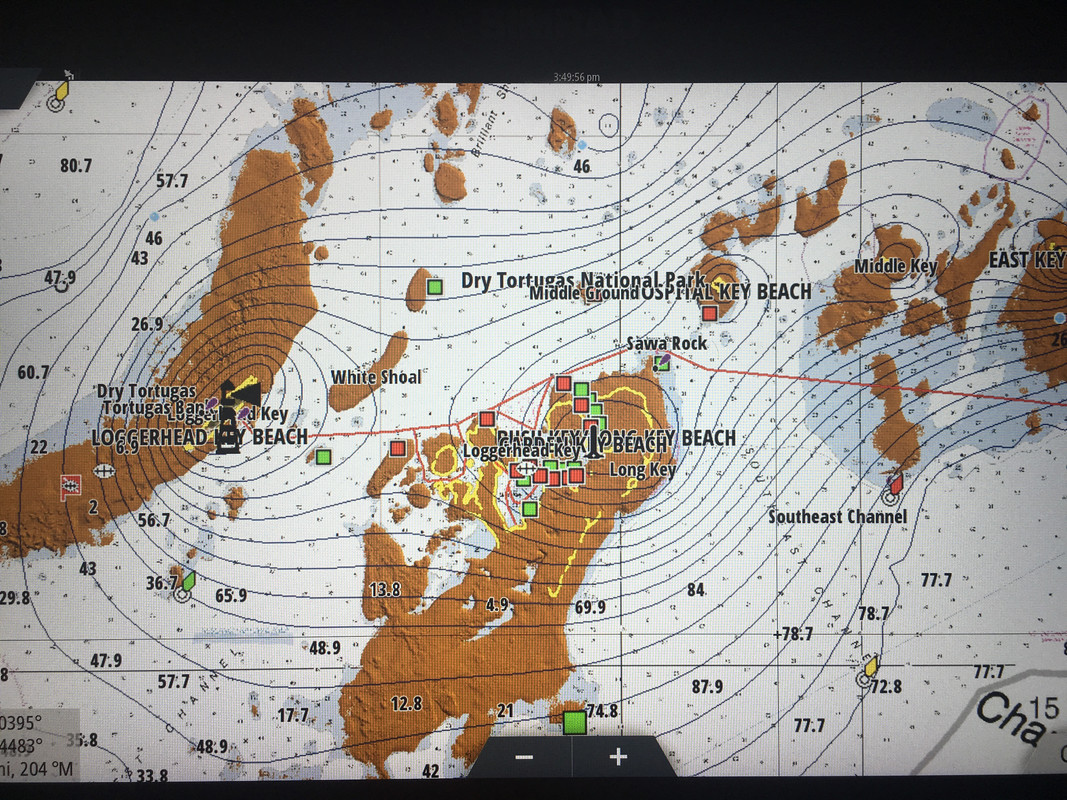Select the 69.9 depth sounding
This screenshot has width=1067, height=800.
click(x=590, y=607)
